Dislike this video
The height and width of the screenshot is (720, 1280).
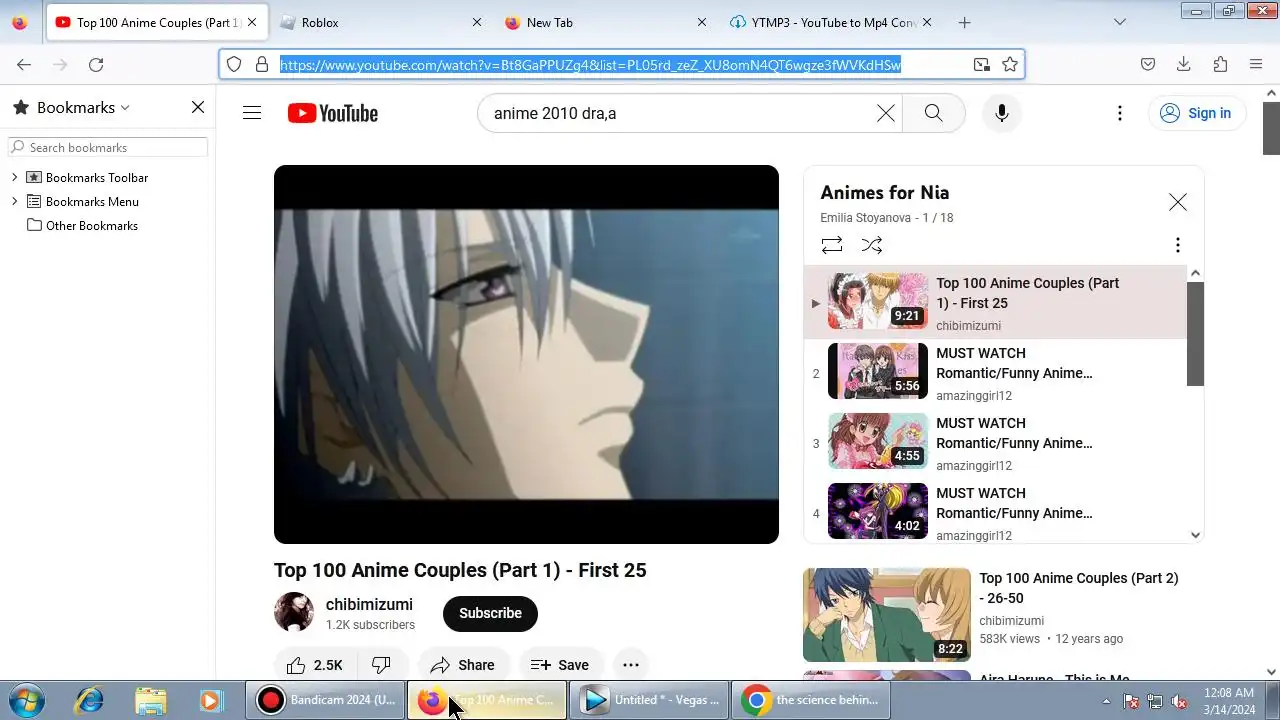coord(381,665)
